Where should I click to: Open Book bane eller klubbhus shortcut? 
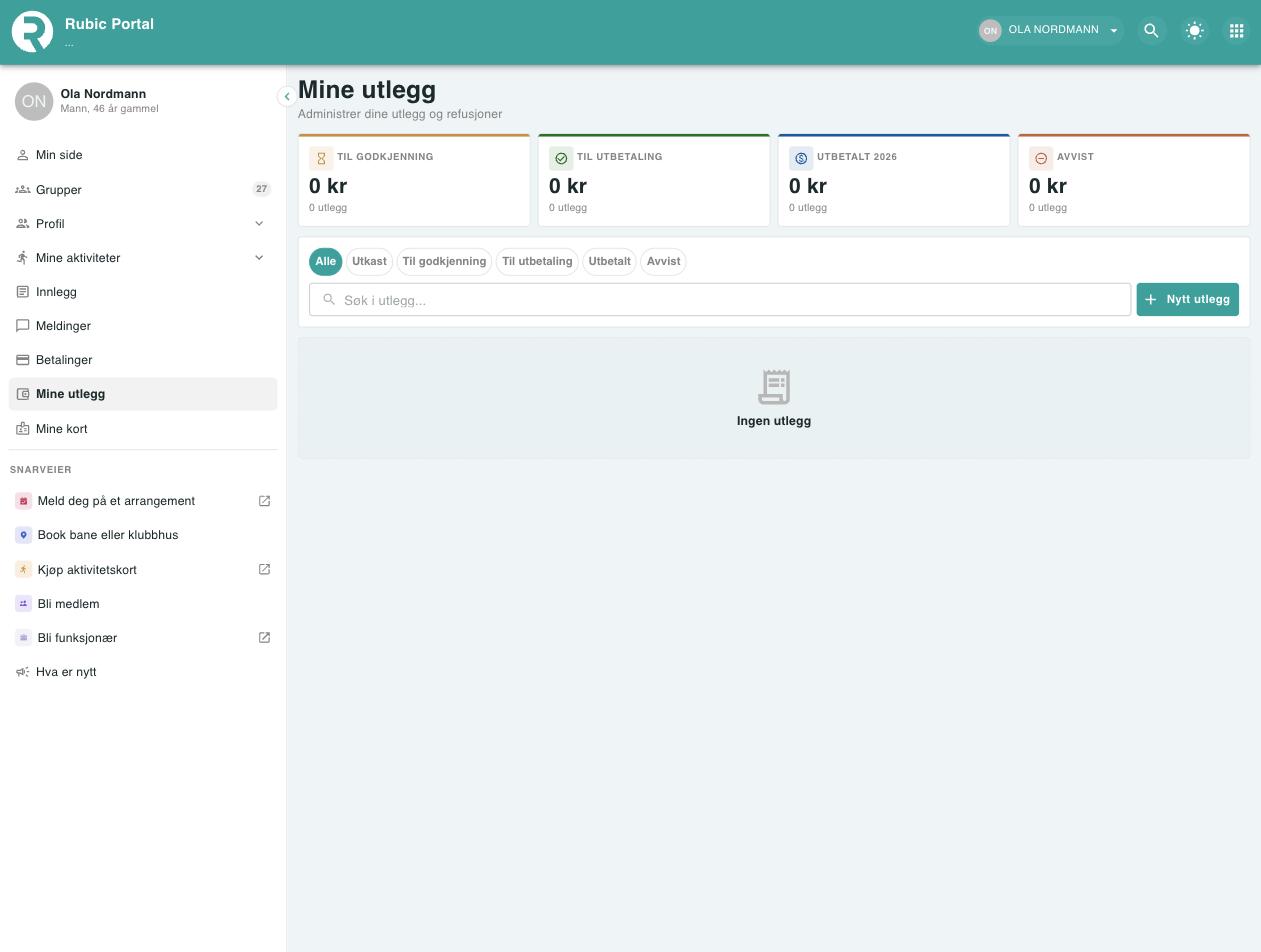click(143, 535)
